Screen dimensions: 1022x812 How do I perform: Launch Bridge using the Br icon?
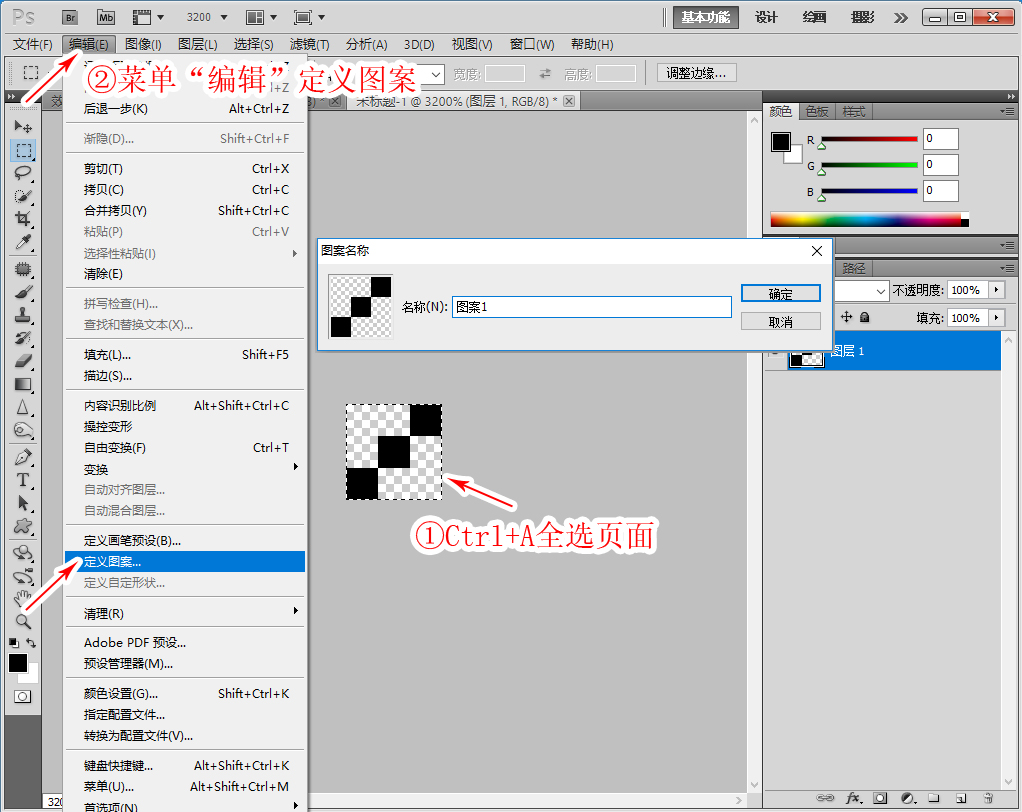(x=70, y=17)
